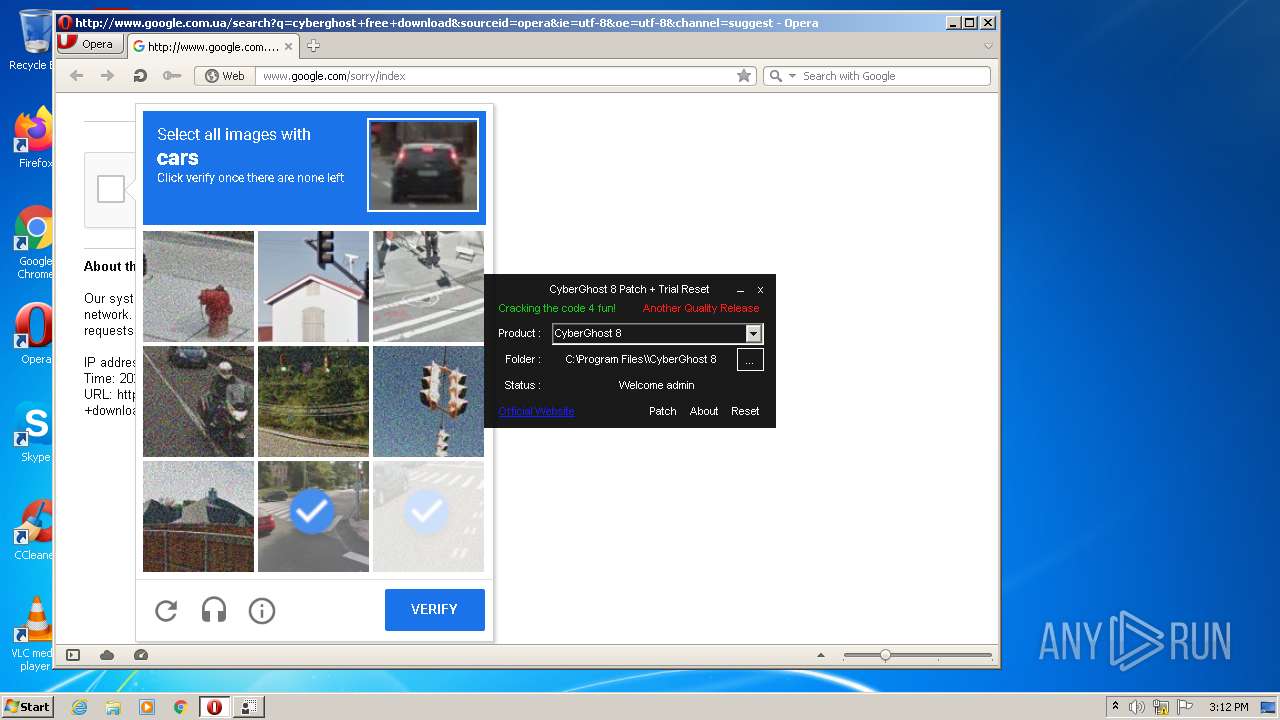The image size is (1280, 720).
Task: Open CCleaner desktop shortcut
Action: (x=35, y=530)
